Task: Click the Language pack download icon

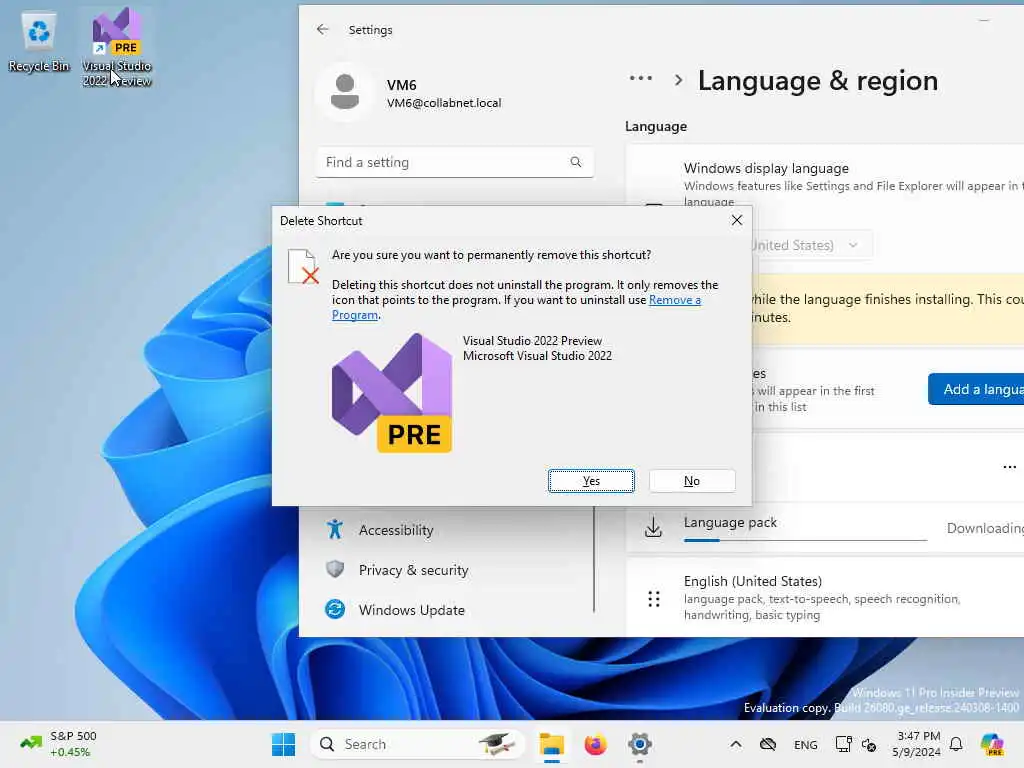Action: pyautogui.click(x=653, y=527)
